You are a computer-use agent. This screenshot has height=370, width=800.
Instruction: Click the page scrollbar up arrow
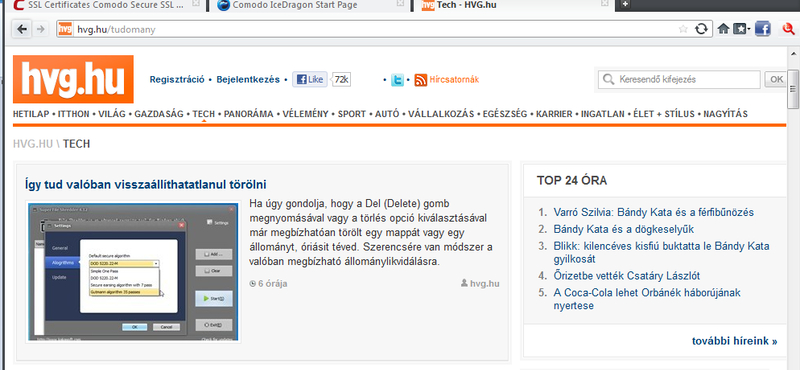[794, 54]
